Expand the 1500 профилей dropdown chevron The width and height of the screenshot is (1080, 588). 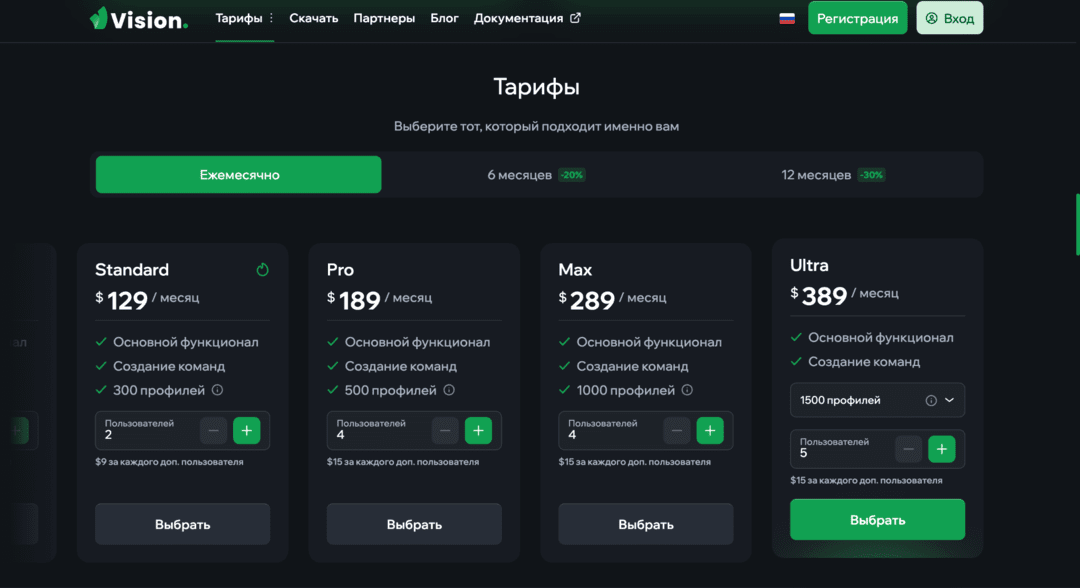949,400
